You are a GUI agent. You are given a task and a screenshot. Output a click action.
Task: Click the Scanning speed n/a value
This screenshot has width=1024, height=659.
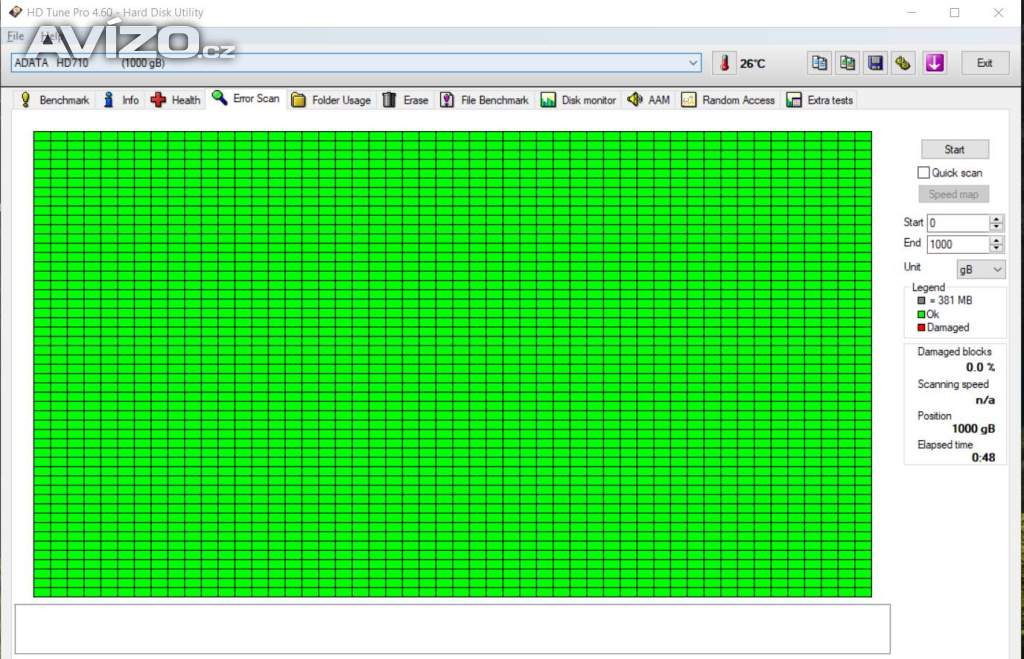(985, 400)
